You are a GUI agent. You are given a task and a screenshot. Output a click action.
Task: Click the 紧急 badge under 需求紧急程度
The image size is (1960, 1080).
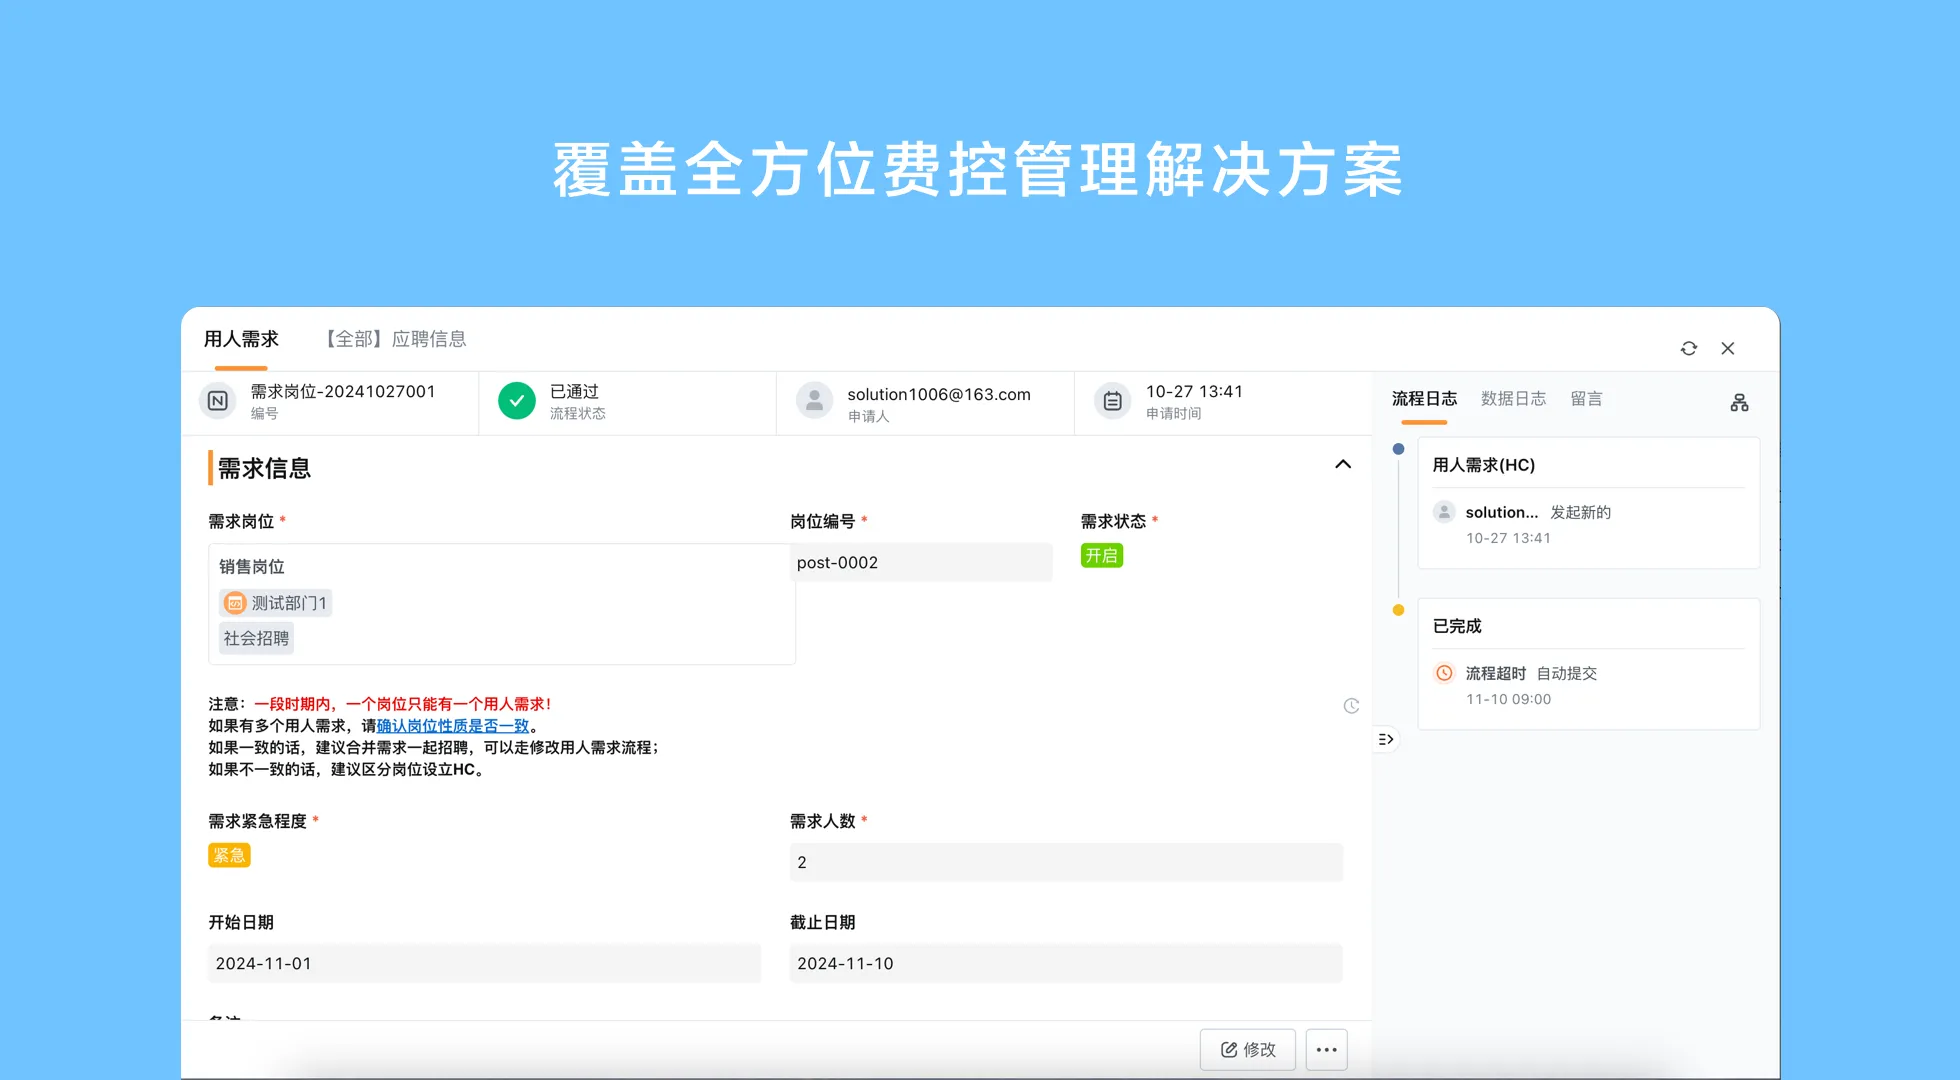tap(229, 855)
